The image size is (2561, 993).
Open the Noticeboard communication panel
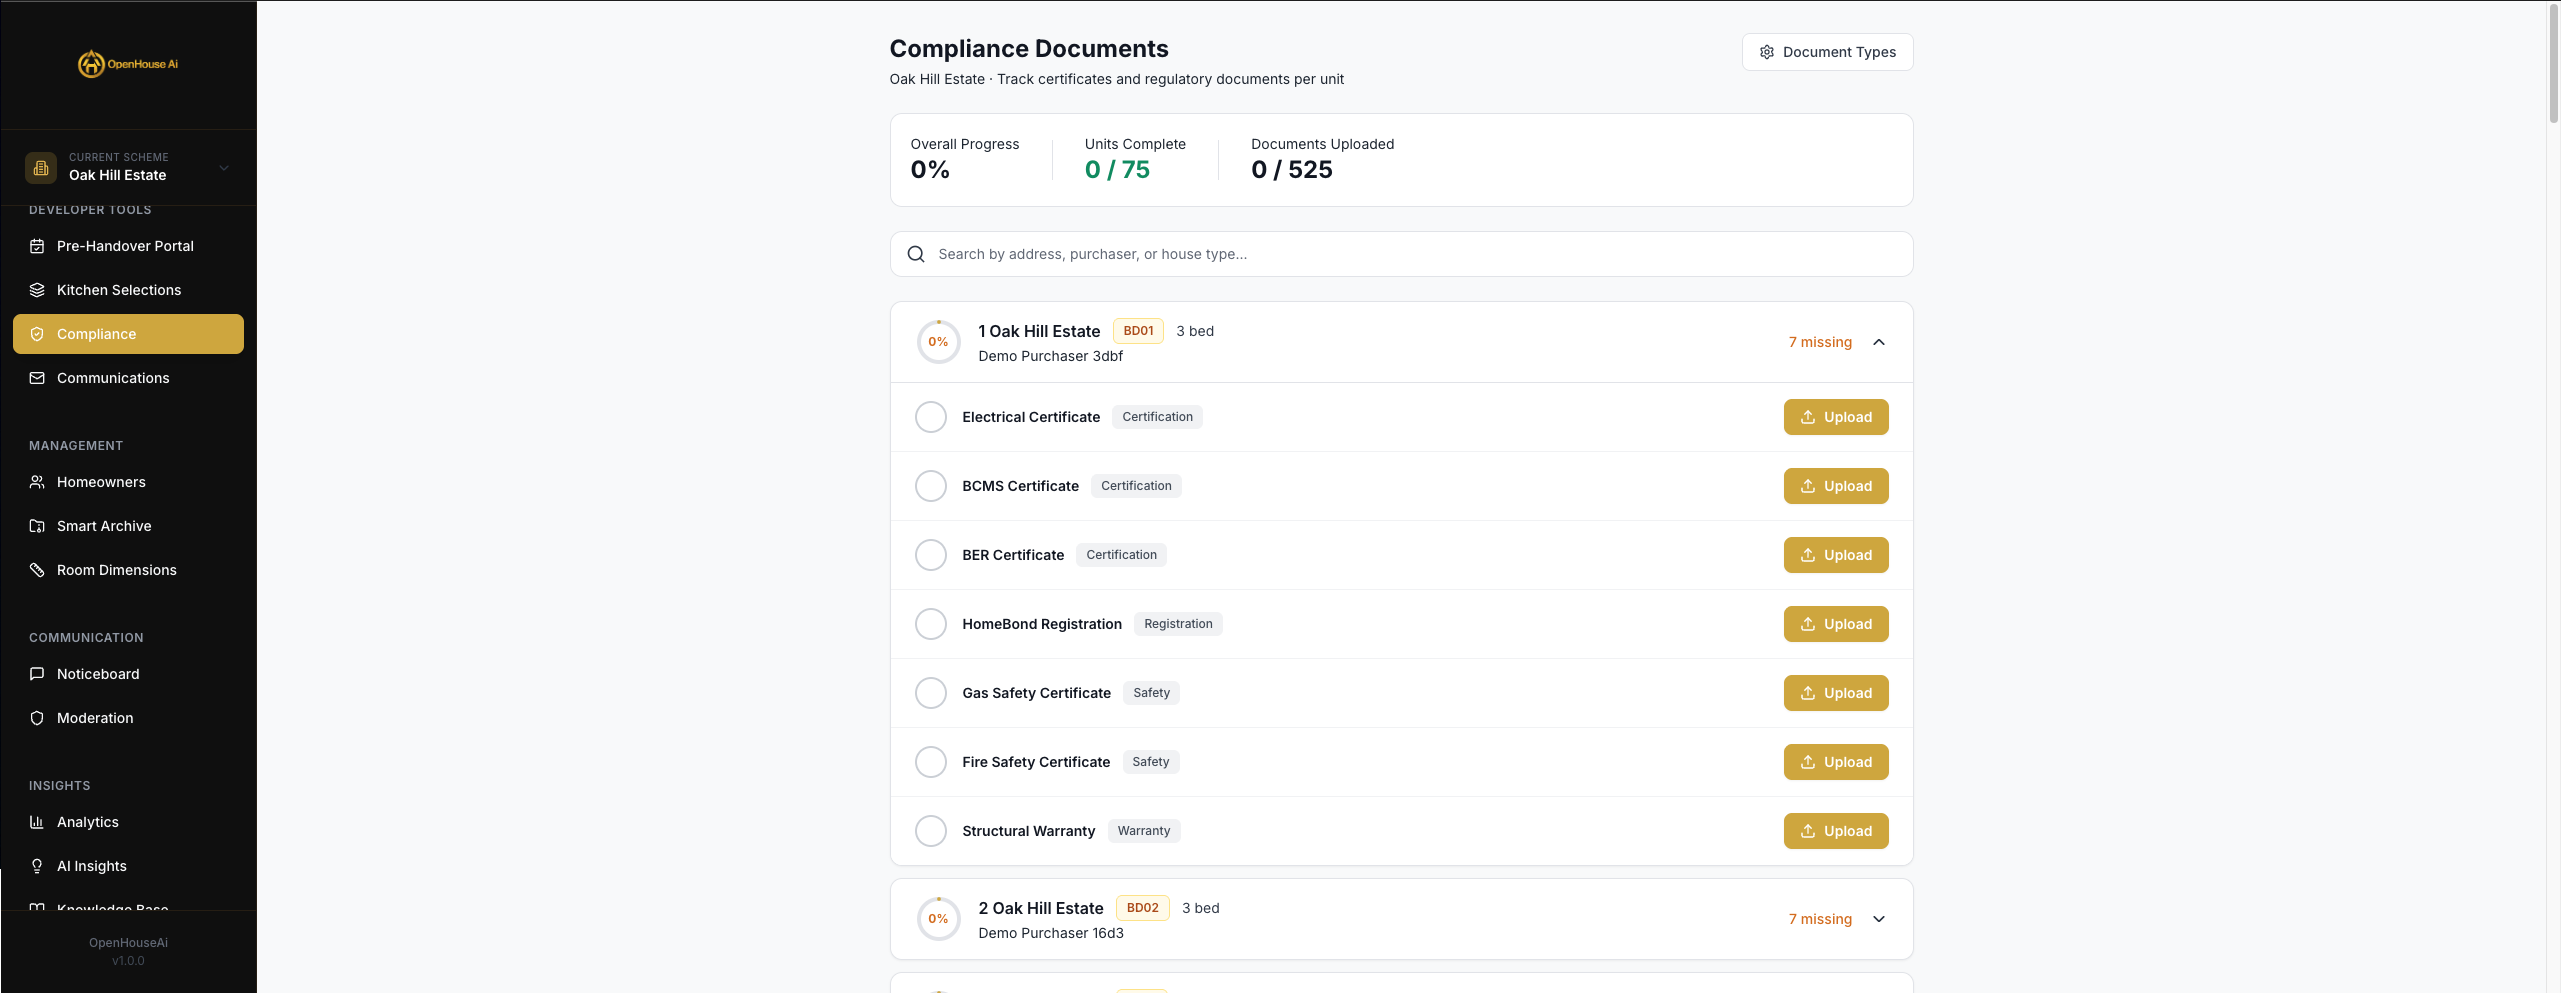[x=98, y=673]
